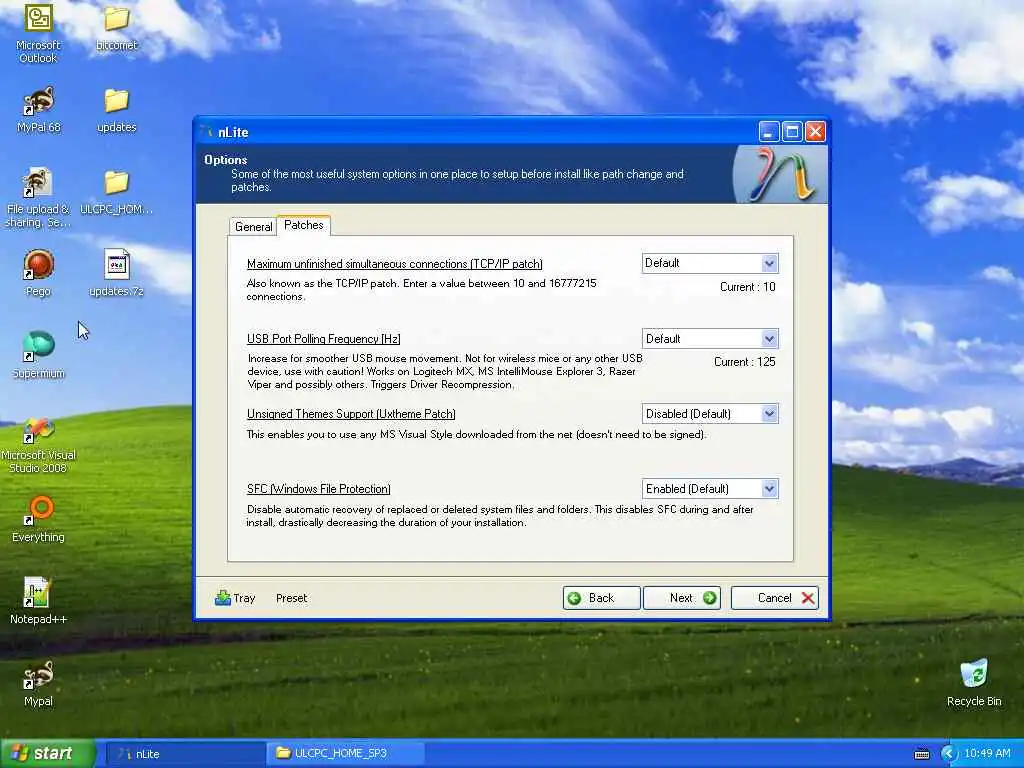Viewport: 1024px width, 768px height.
Task: Click the clock showing 10:49 AM
Action: (x=987, y=754)
